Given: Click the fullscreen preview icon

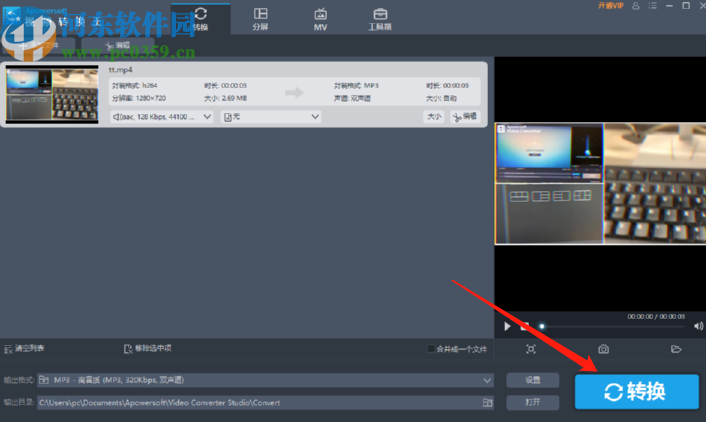Looking at the screenshot, I should tap(531, 349).
